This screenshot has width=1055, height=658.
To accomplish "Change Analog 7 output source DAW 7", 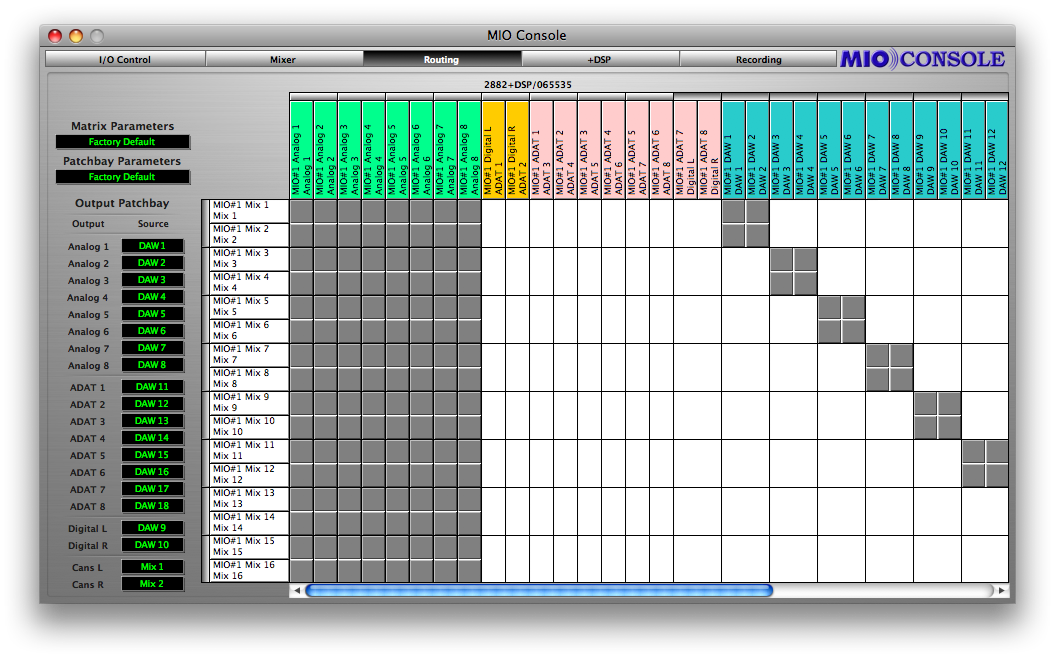I will pyautogui.click(x=153, y=348).
